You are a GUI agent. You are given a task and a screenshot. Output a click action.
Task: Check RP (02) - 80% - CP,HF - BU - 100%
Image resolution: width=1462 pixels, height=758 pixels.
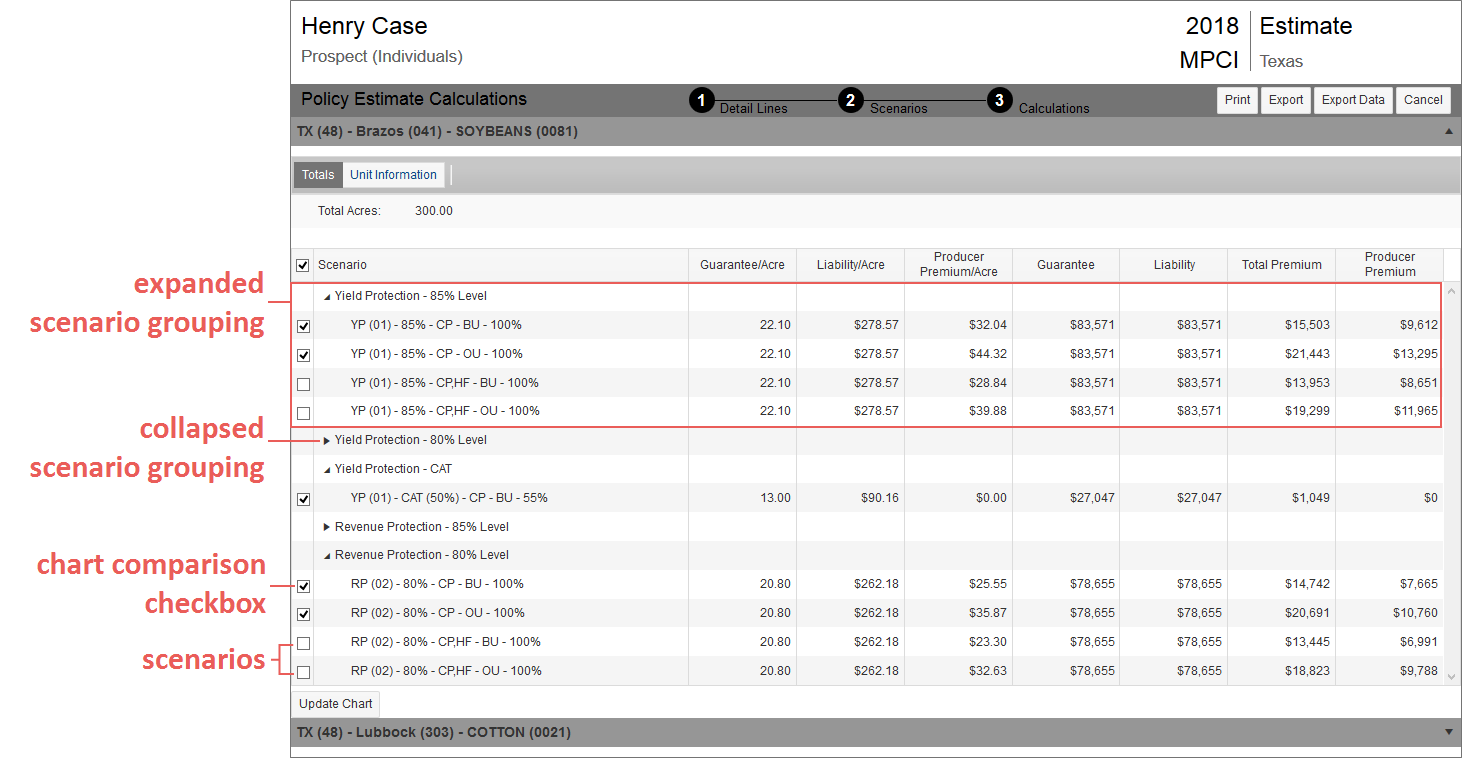tap(303, 643)
